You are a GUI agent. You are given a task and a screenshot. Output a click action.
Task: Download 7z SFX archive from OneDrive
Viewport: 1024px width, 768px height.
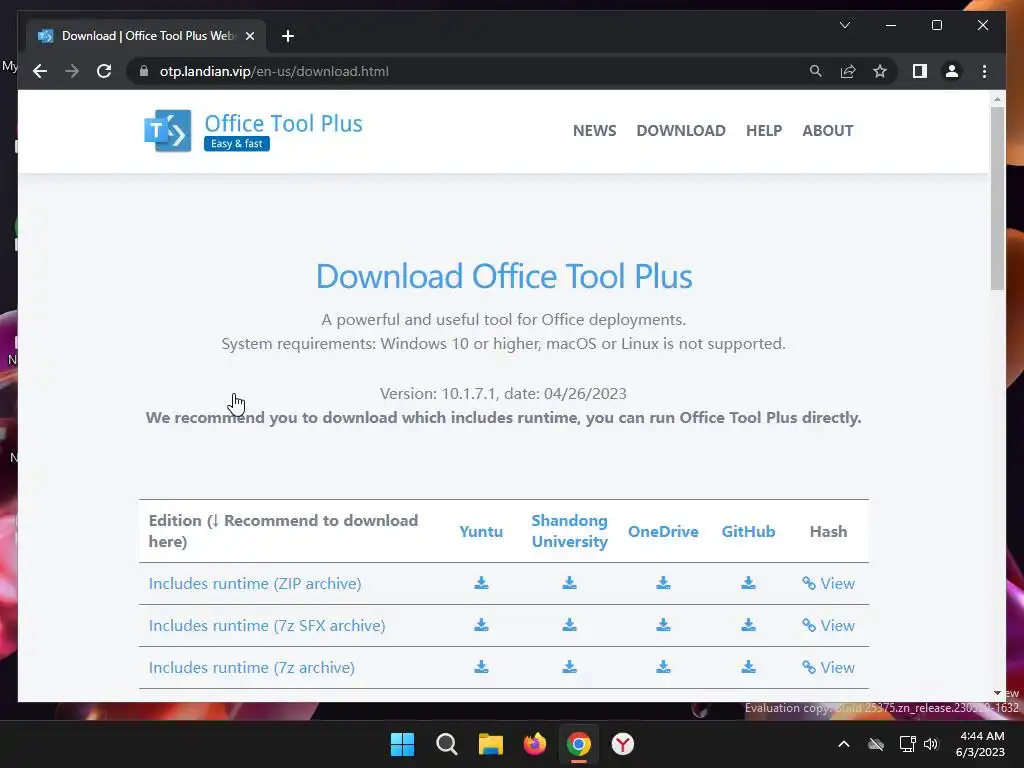pos(664,625)
